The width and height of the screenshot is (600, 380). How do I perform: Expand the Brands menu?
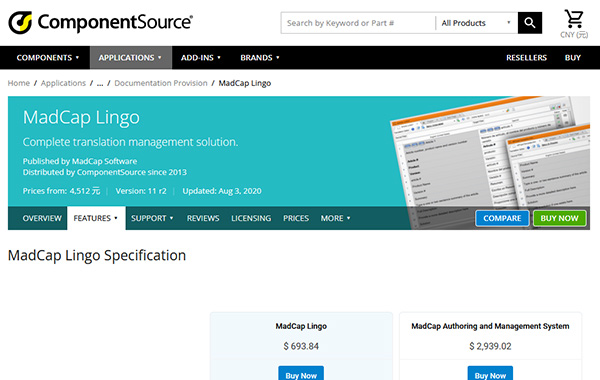coord(260,58)
